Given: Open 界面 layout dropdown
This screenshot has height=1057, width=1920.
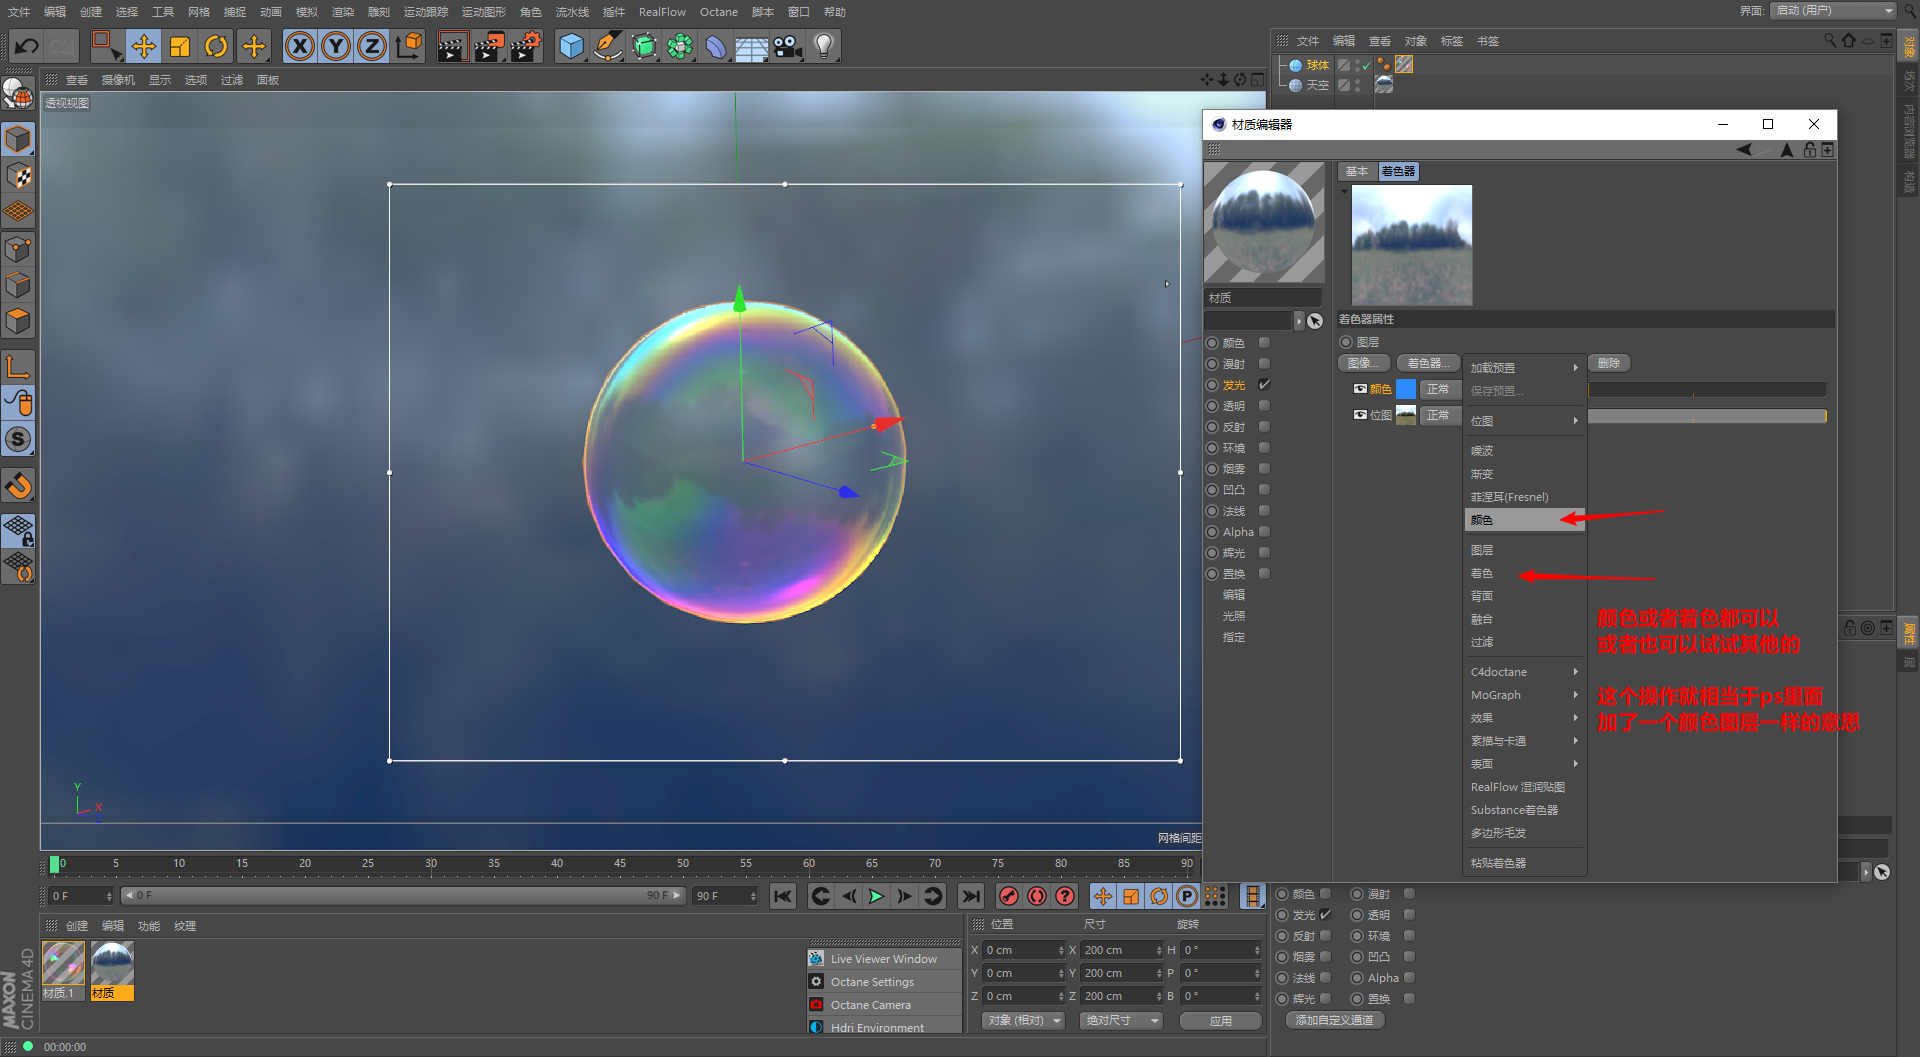Looking at the screenshot, I should pos(1834,11).
